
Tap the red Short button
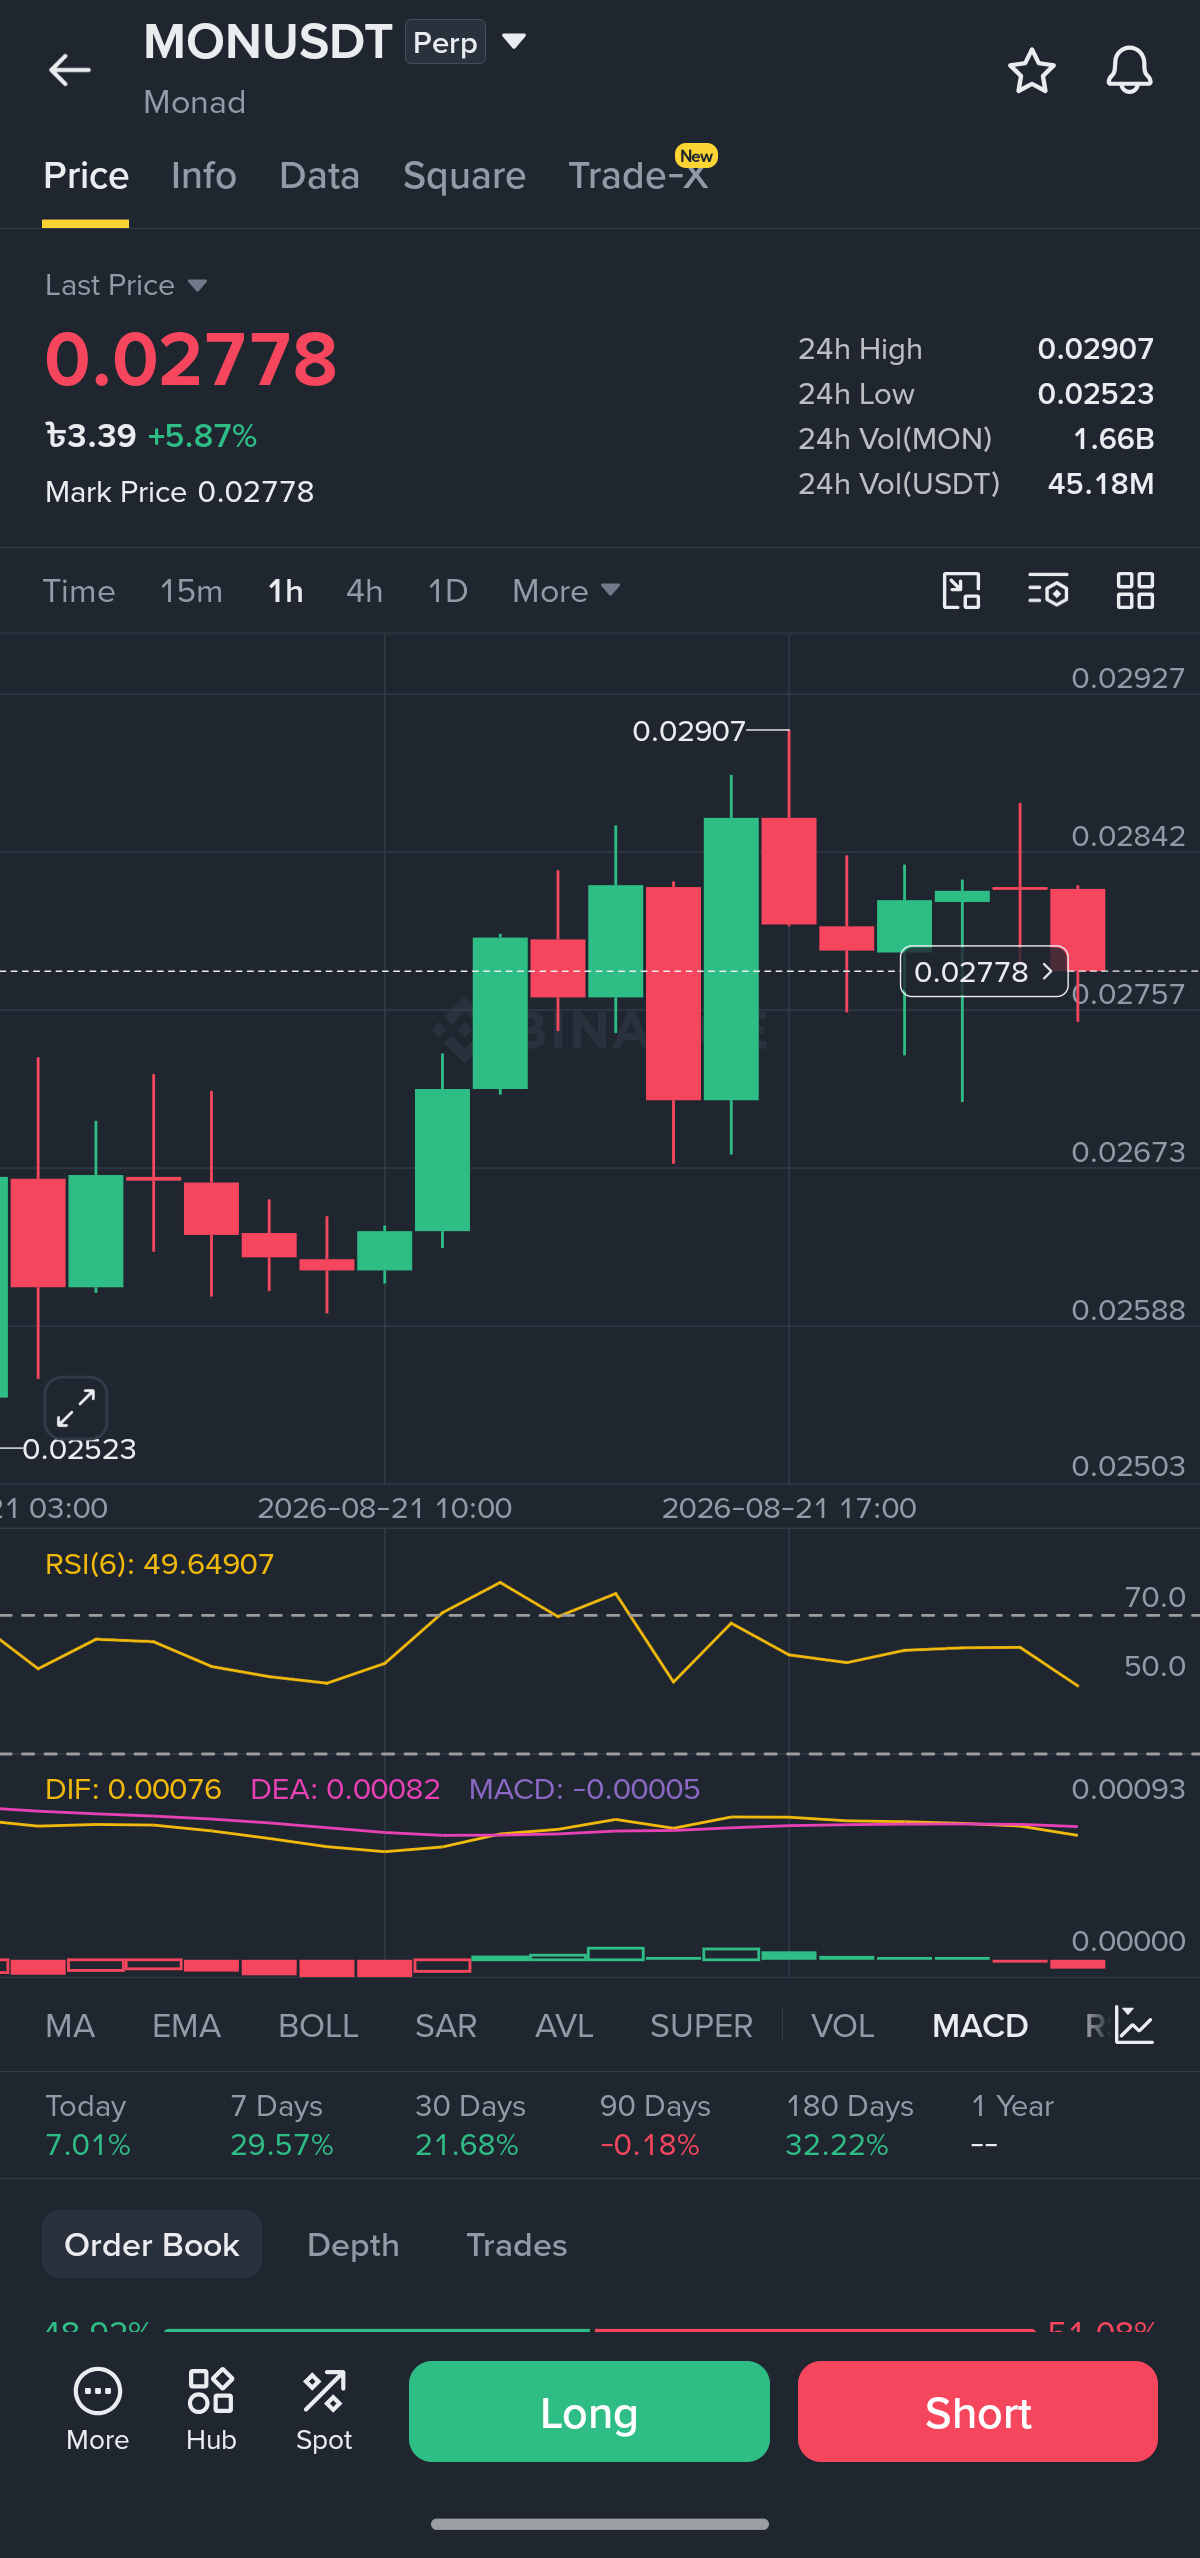tap(978, 2412)
